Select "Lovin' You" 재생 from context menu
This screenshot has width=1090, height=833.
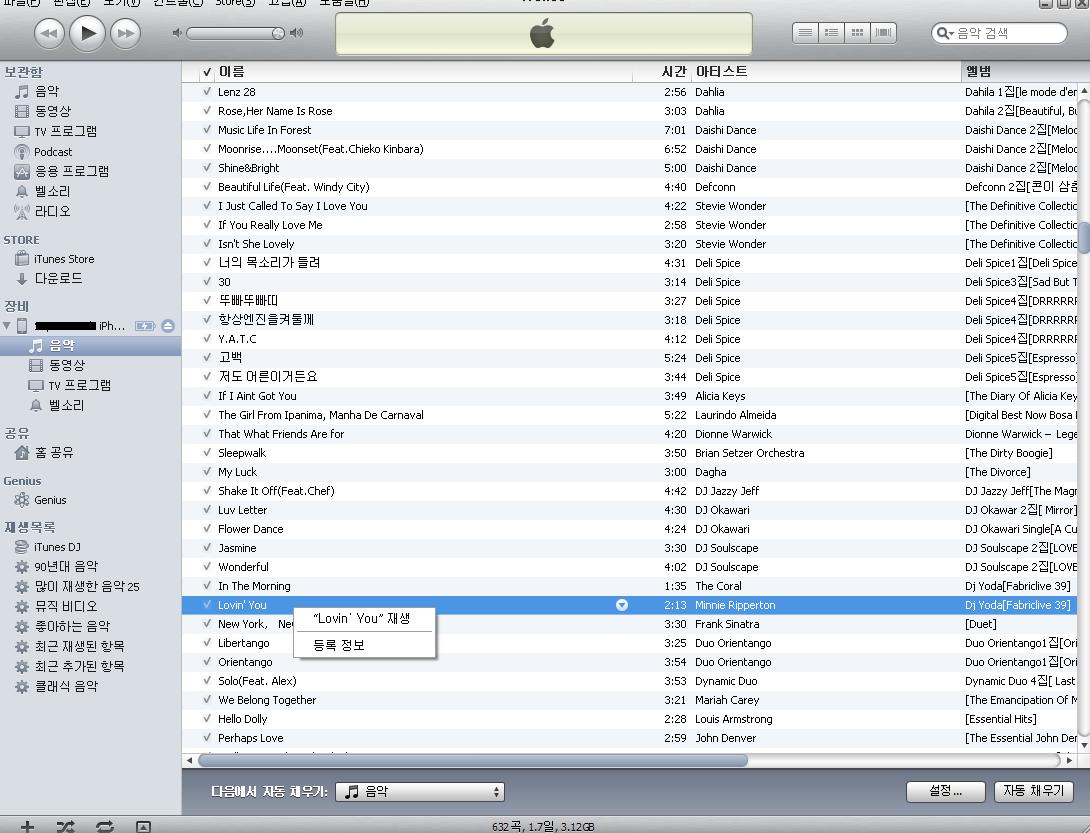tap(361, 618)
